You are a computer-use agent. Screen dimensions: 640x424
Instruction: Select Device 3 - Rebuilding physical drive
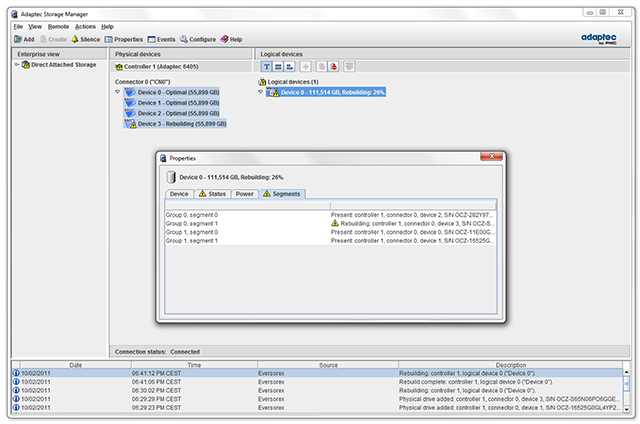175,124
